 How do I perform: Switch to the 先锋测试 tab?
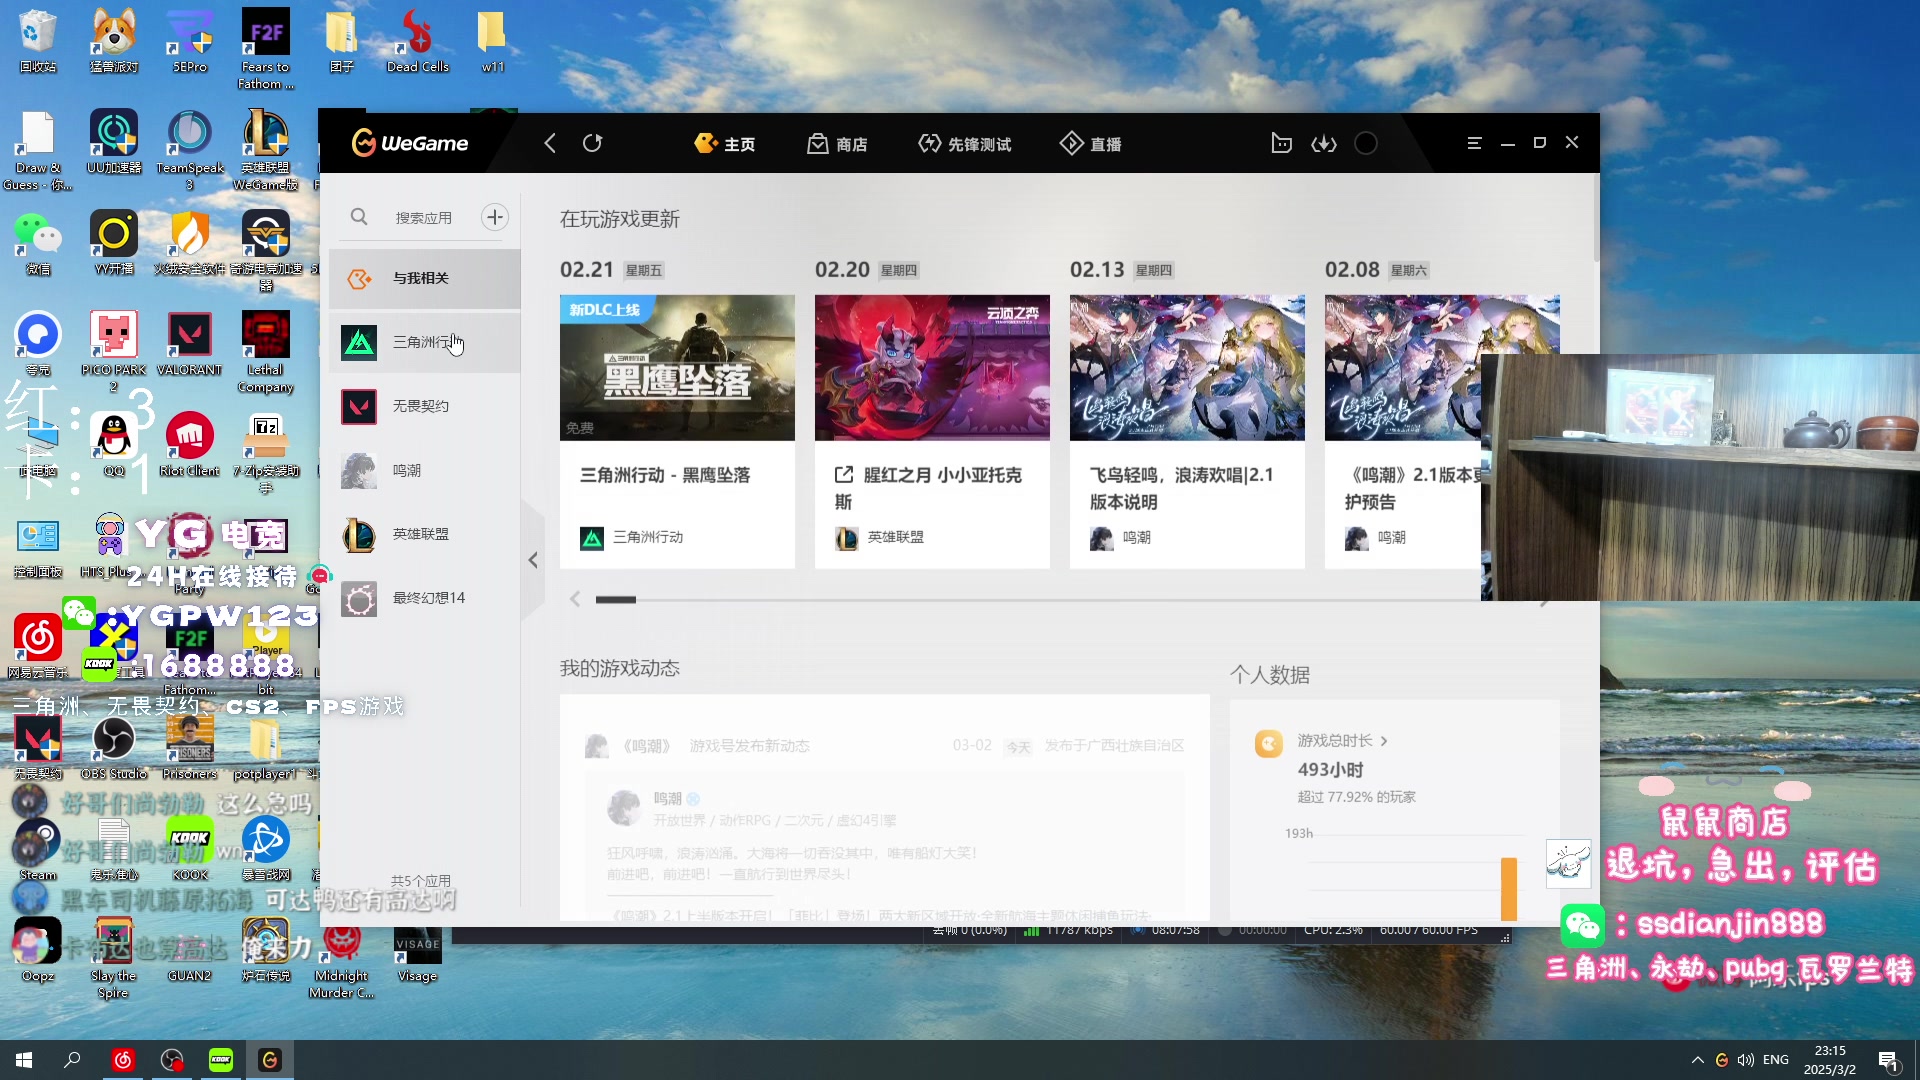(965, 144)
